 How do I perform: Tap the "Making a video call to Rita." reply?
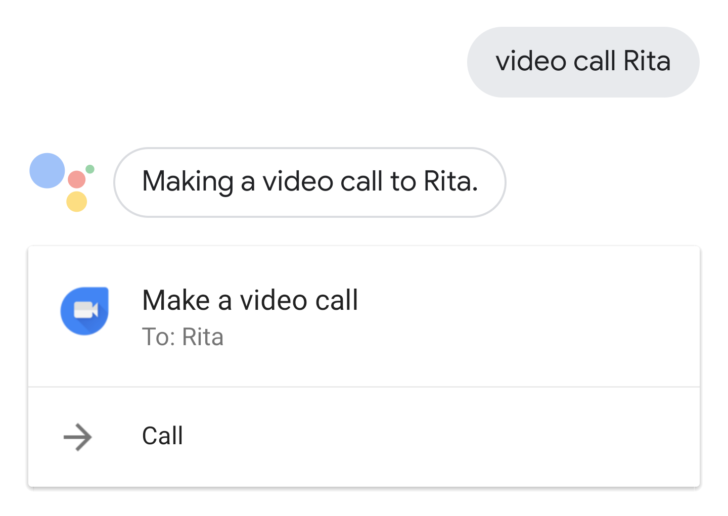tap(310, 182)
